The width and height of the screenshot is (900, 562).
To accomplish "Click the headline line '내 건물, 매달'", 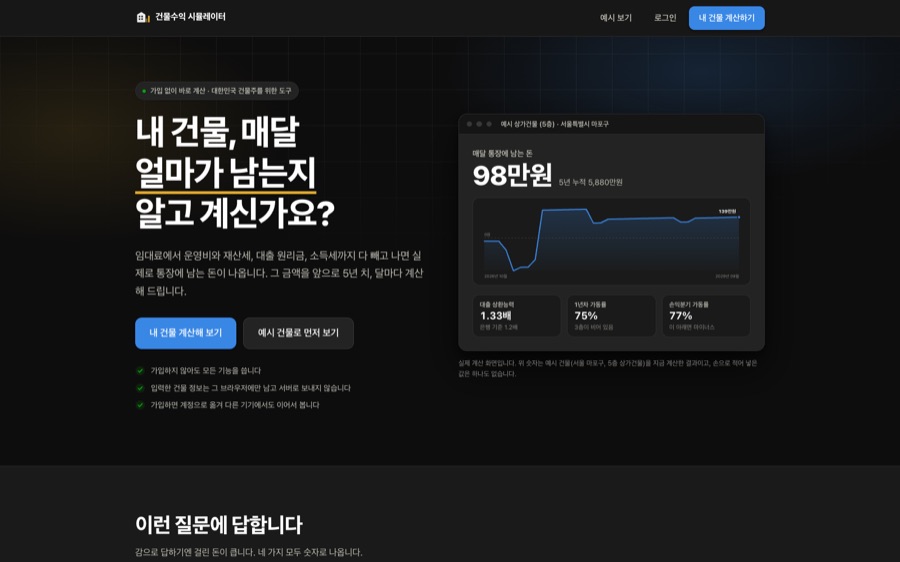I will [x=218, y=131].
